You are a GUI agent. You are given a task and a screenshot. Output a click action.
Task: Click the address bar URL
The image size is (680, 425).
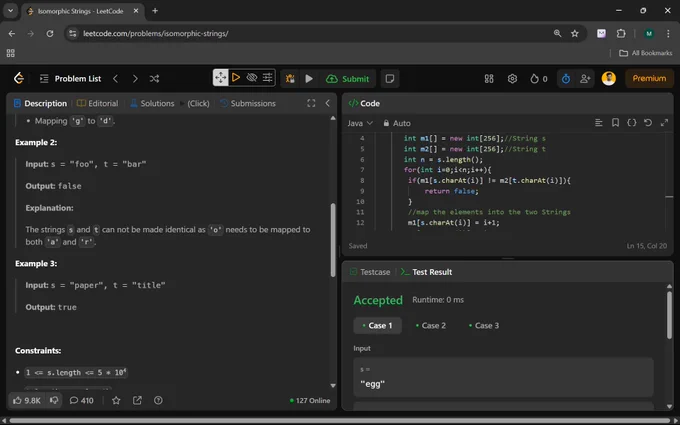tap(156, 33)
